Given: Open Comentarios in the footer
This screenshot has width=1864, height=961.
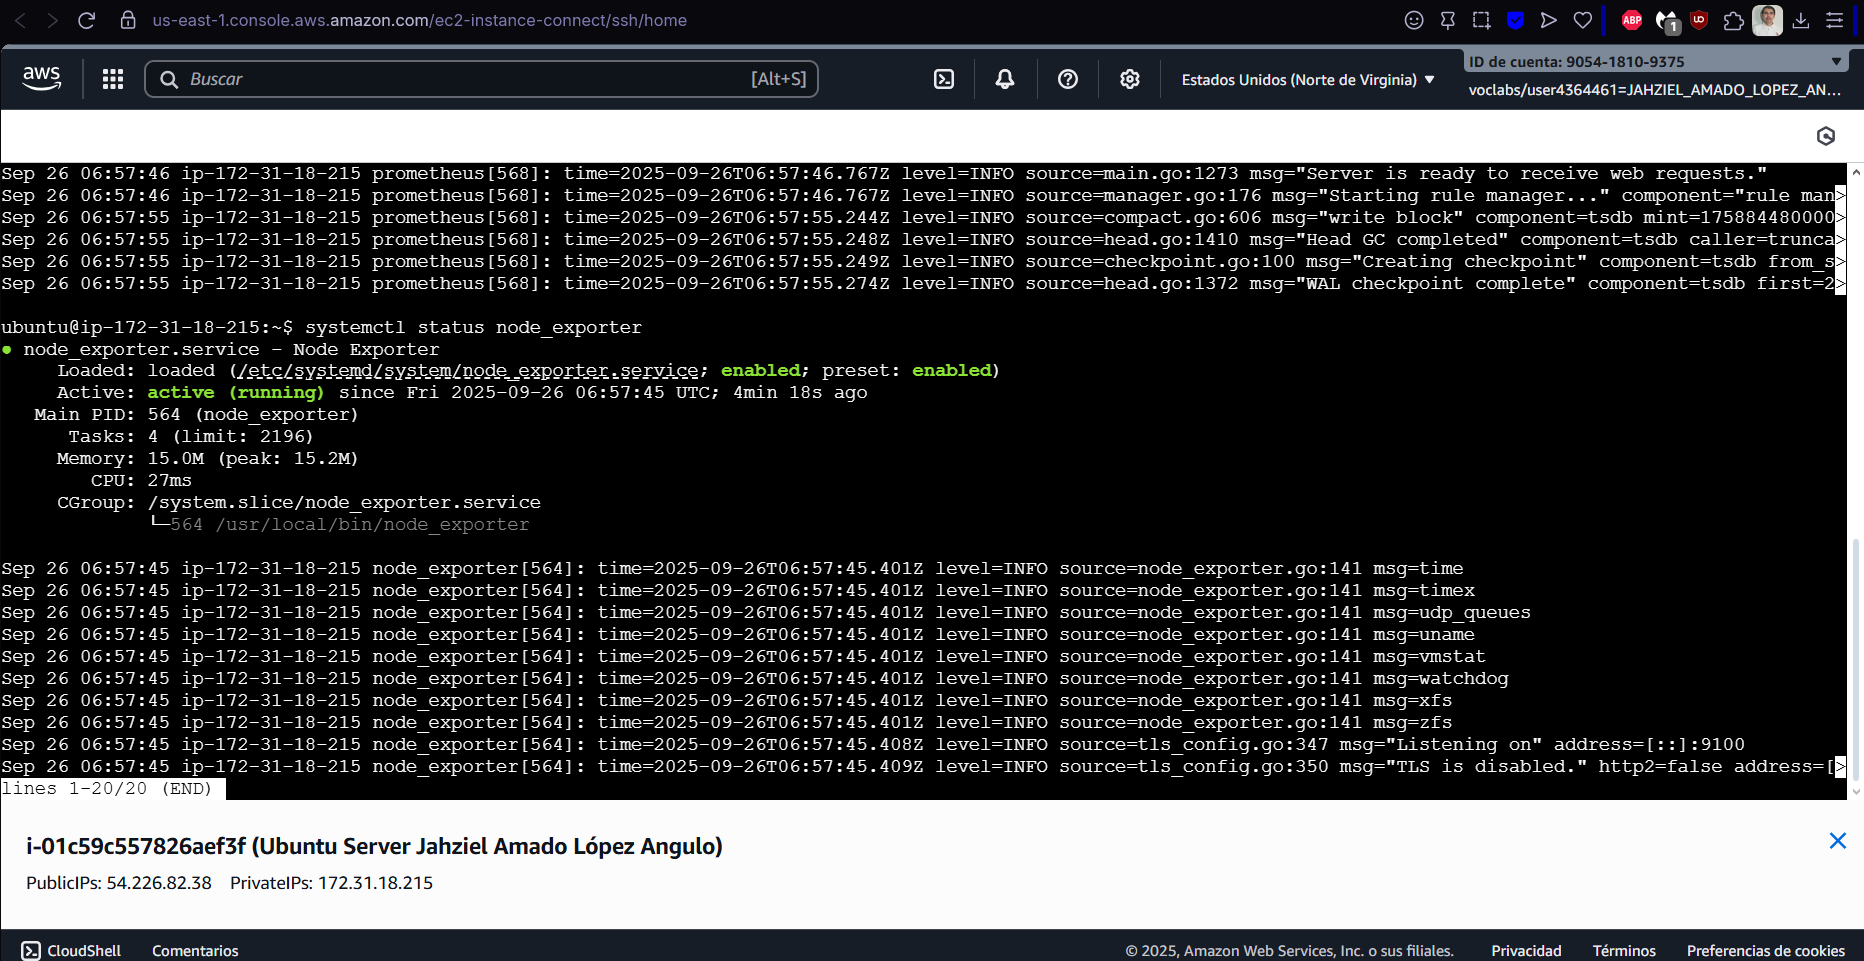Looking at the screenshot, I should [195, 951].
